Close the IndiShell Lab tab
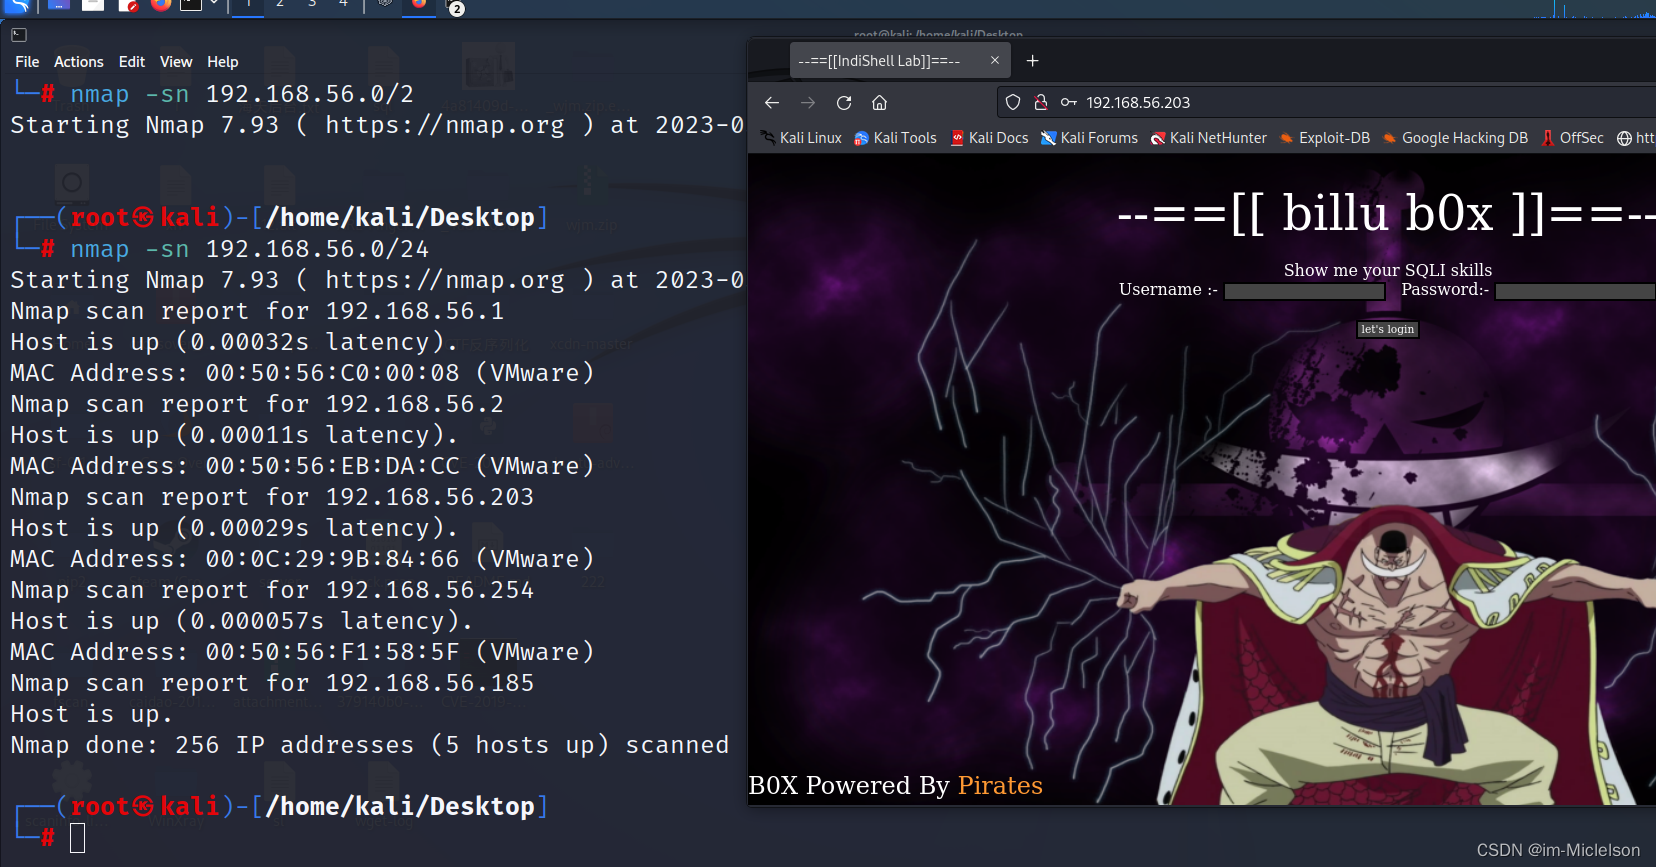The height and width of the screenshot is (867, 1656). click(995, 61)
